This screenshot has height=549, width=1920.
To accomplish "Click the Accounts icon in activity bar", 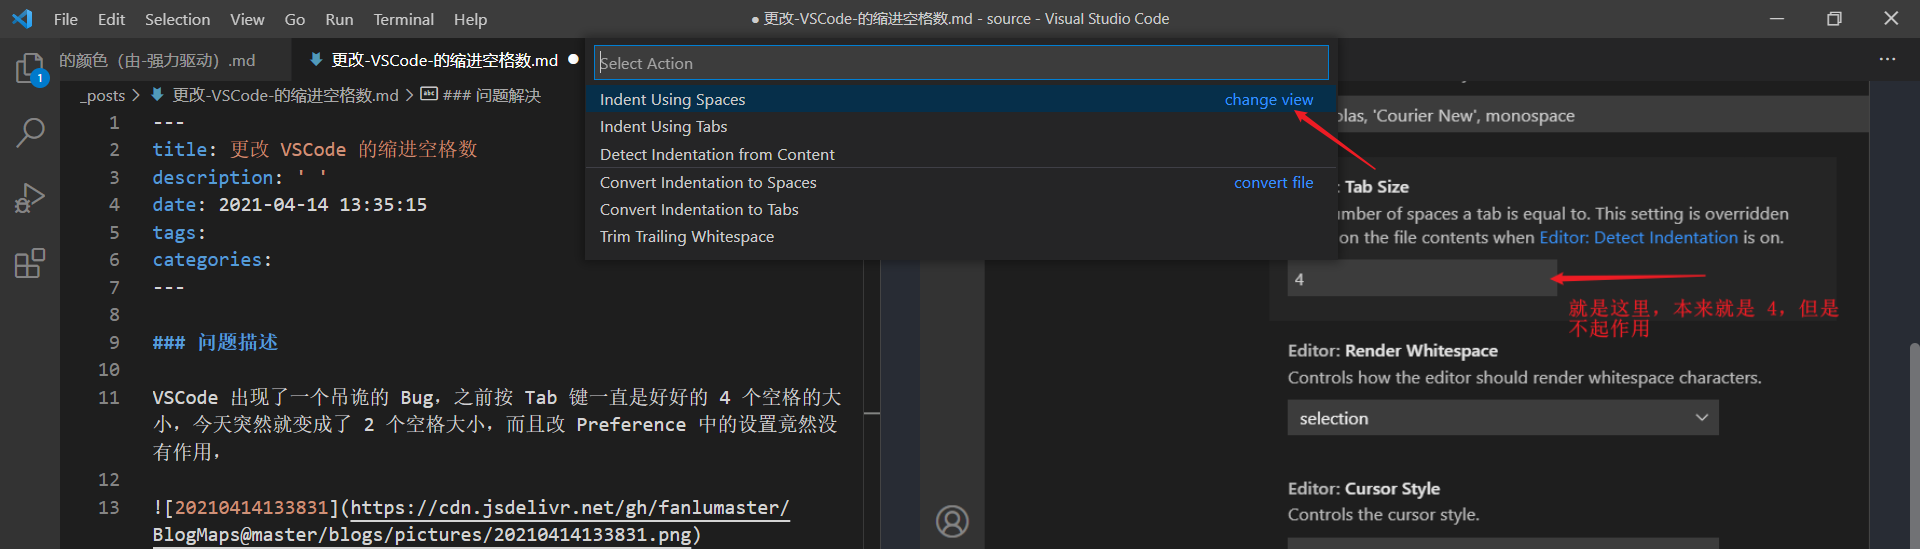I will click(x=952, y=521).
